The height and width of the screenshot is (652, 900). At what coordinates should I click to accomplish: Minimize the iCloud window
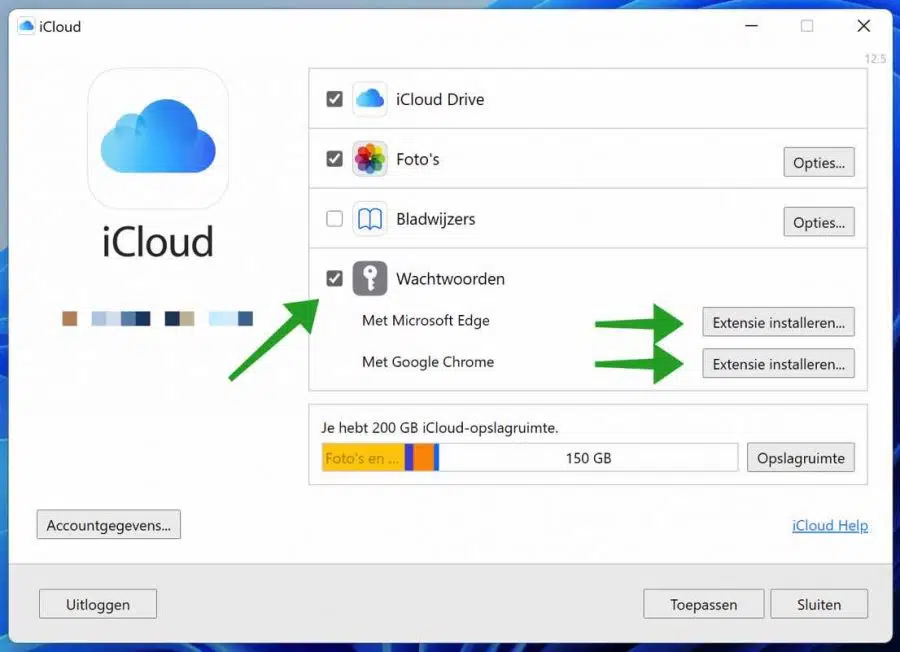point(751,26)
